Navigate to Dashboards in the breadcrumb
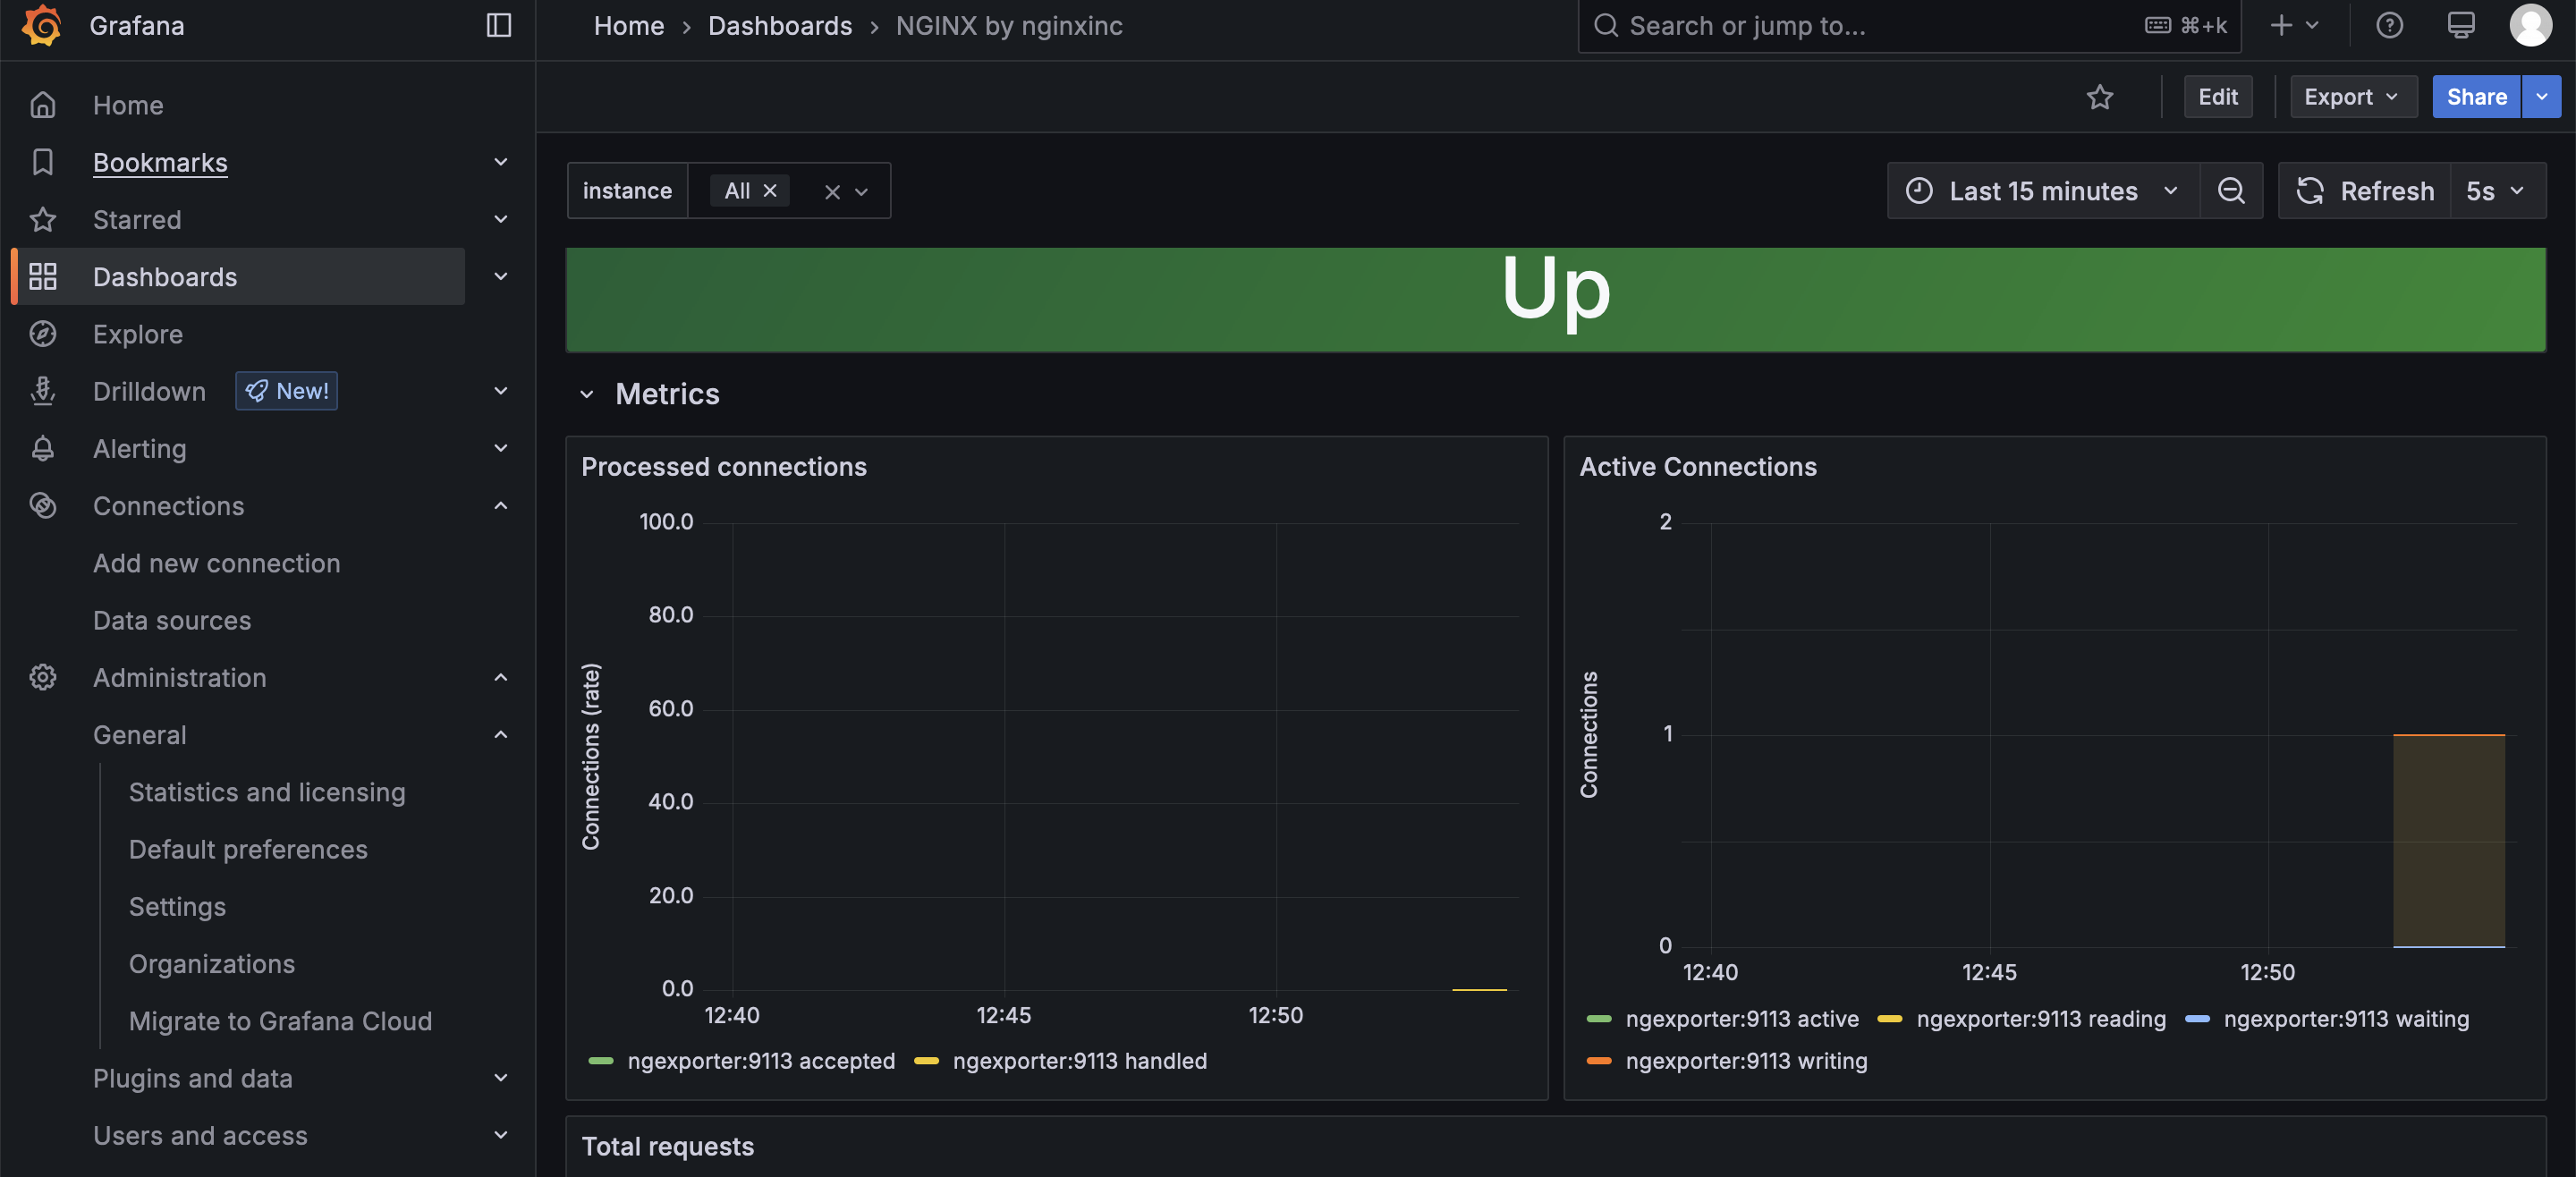Screen dimensions: 2576x1177 pyautogui.click(x=779, y=25)
